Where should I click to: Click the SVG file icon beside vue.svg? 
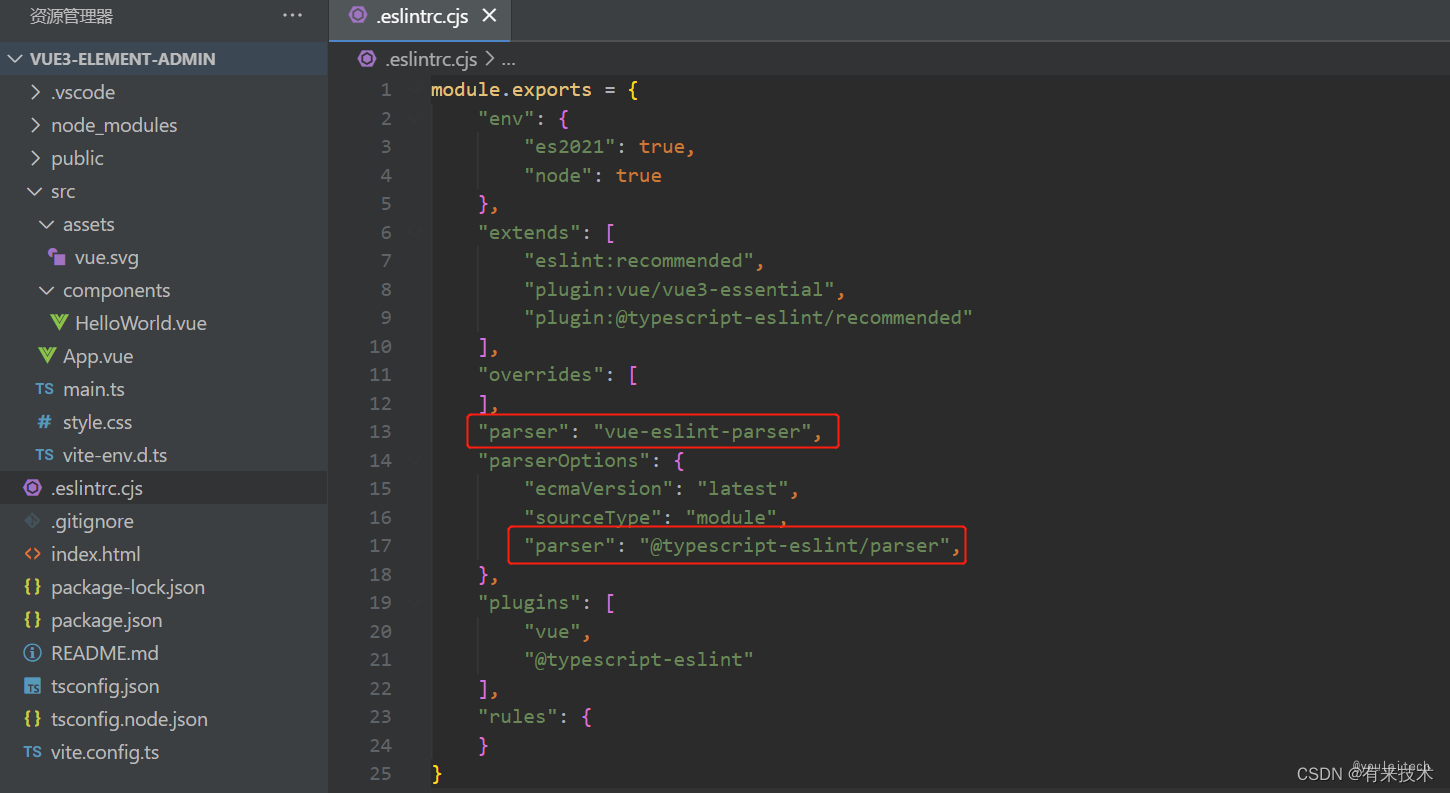point(57,257)
